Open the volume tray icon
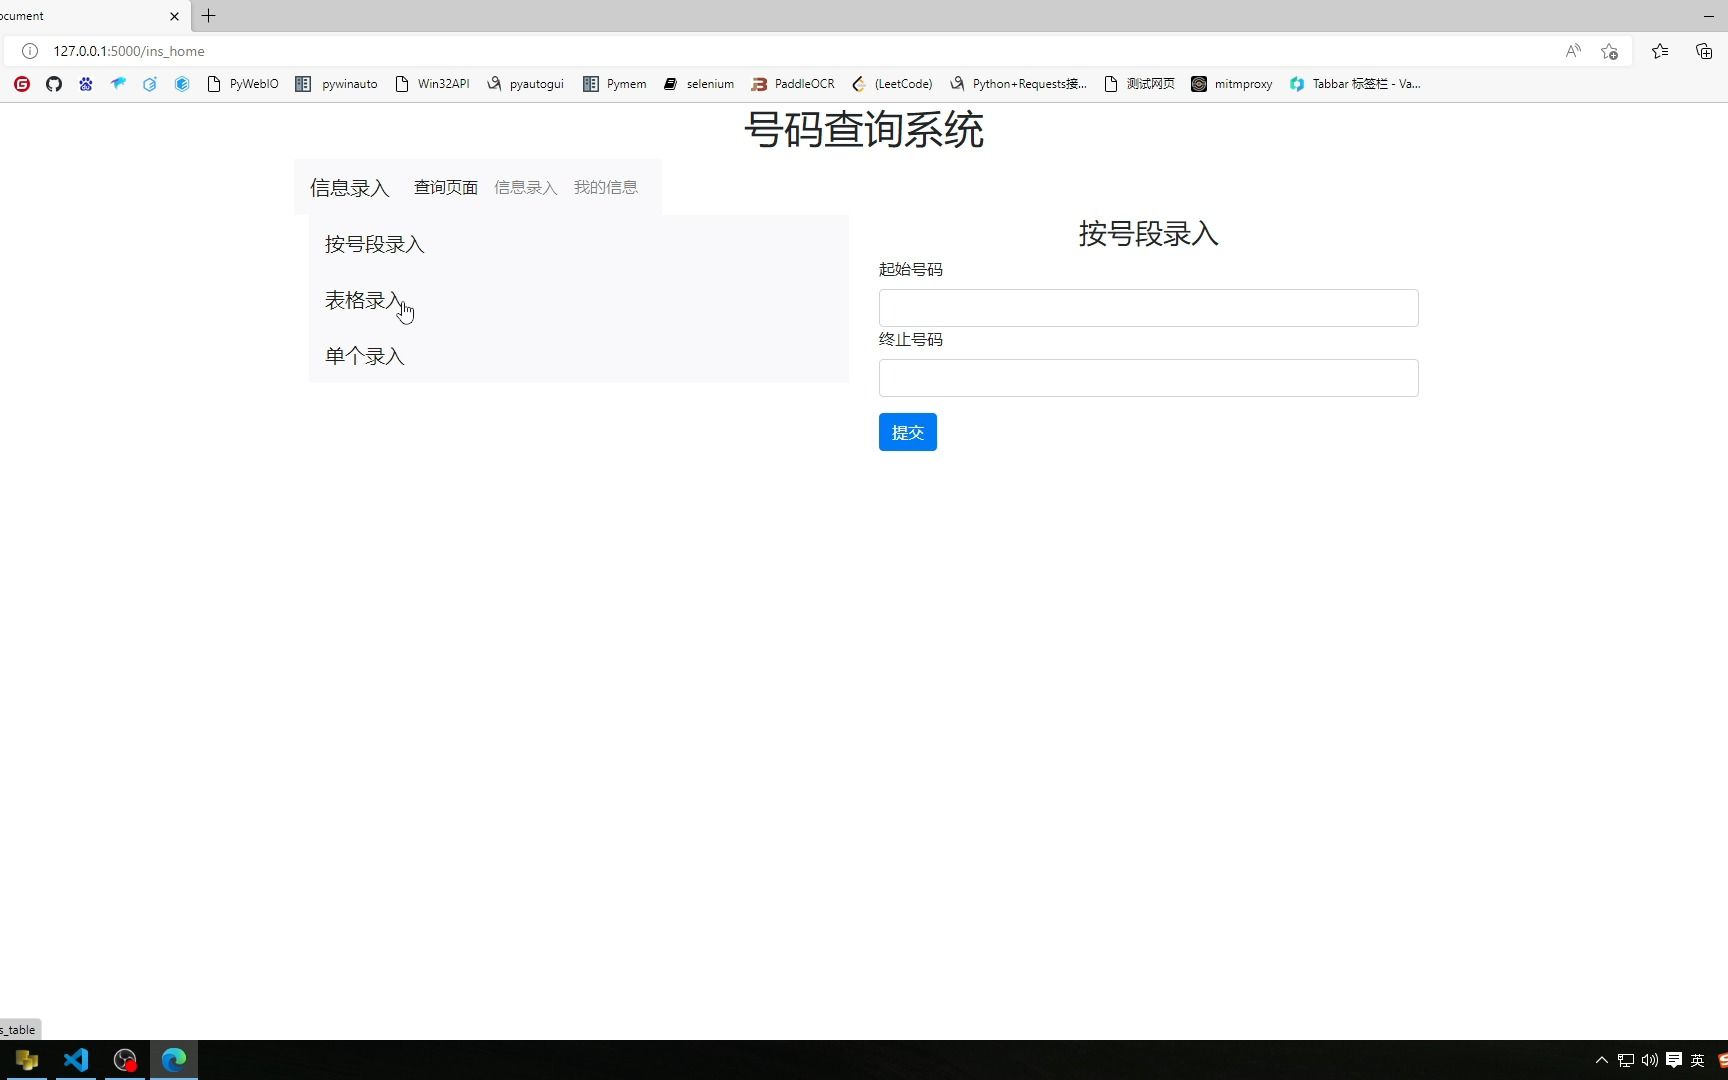This screenshot has height=1080, width=1728. click(1650, 1060)
